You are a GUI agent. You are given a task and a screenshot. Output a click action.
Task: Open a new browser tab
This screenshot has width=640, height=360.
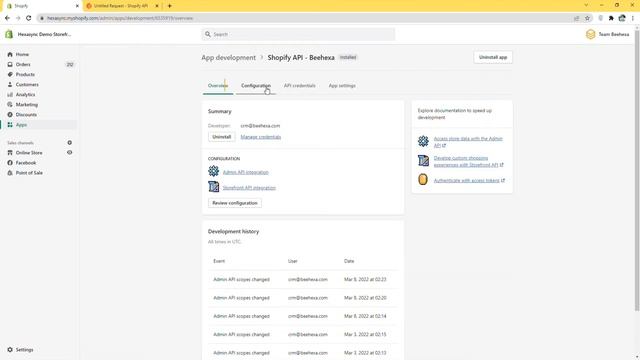[x=170, y=6]
